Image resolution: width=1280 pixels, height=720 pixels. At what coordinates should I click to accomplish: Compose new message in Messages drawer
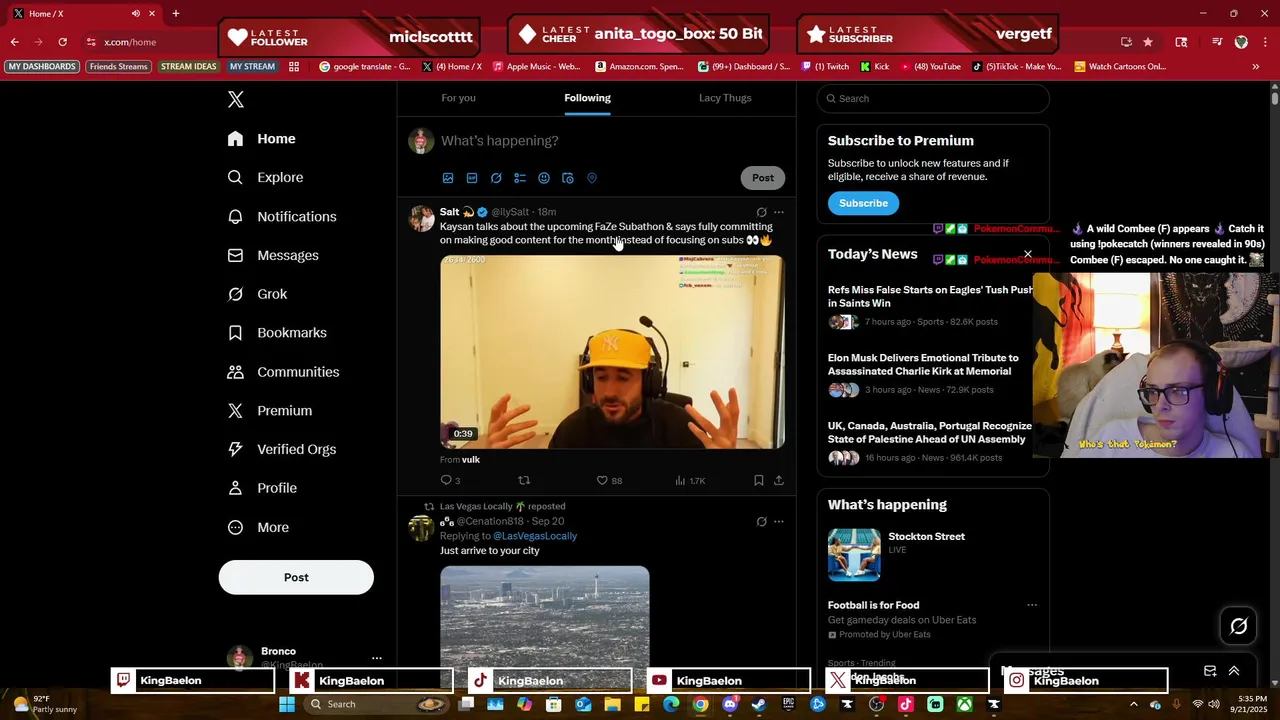click(x=1210, y=671)
